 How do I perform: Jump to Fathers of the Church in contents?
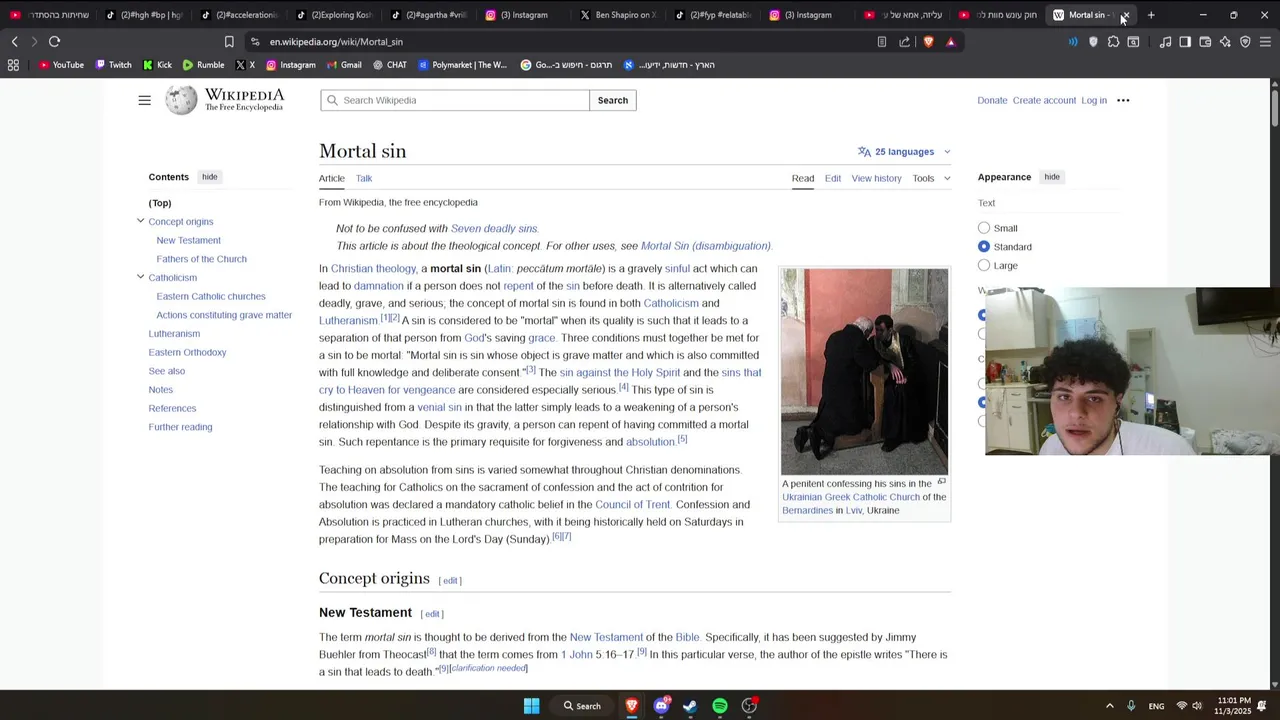point(201,259)
